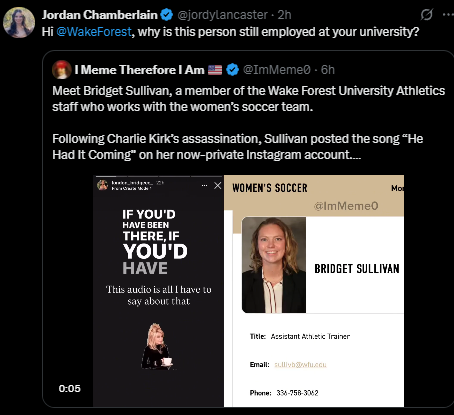Click the staff email address link

point(300,365)
